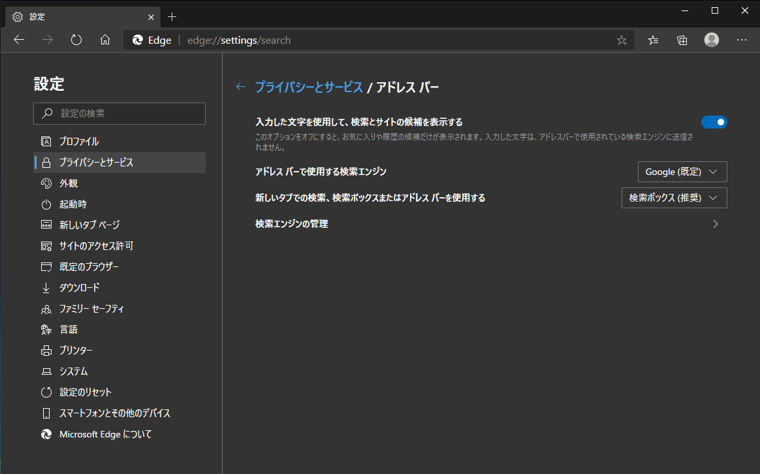Focus the 設定の検索 input field
This screenshot has width=760, height=474.
click(x=119, y=113)
